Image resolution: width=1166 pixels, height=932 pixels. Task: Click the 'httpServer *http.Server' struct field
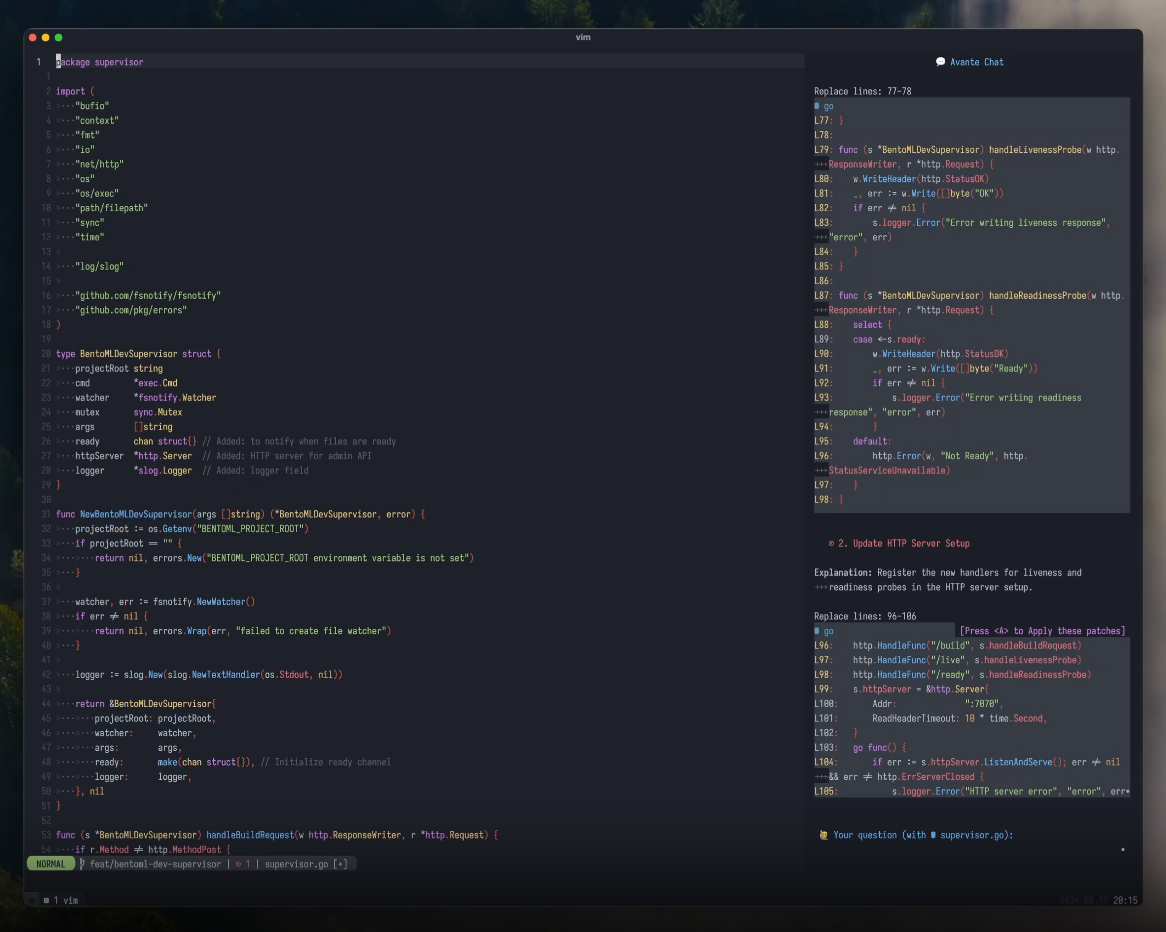pos(133,456)
